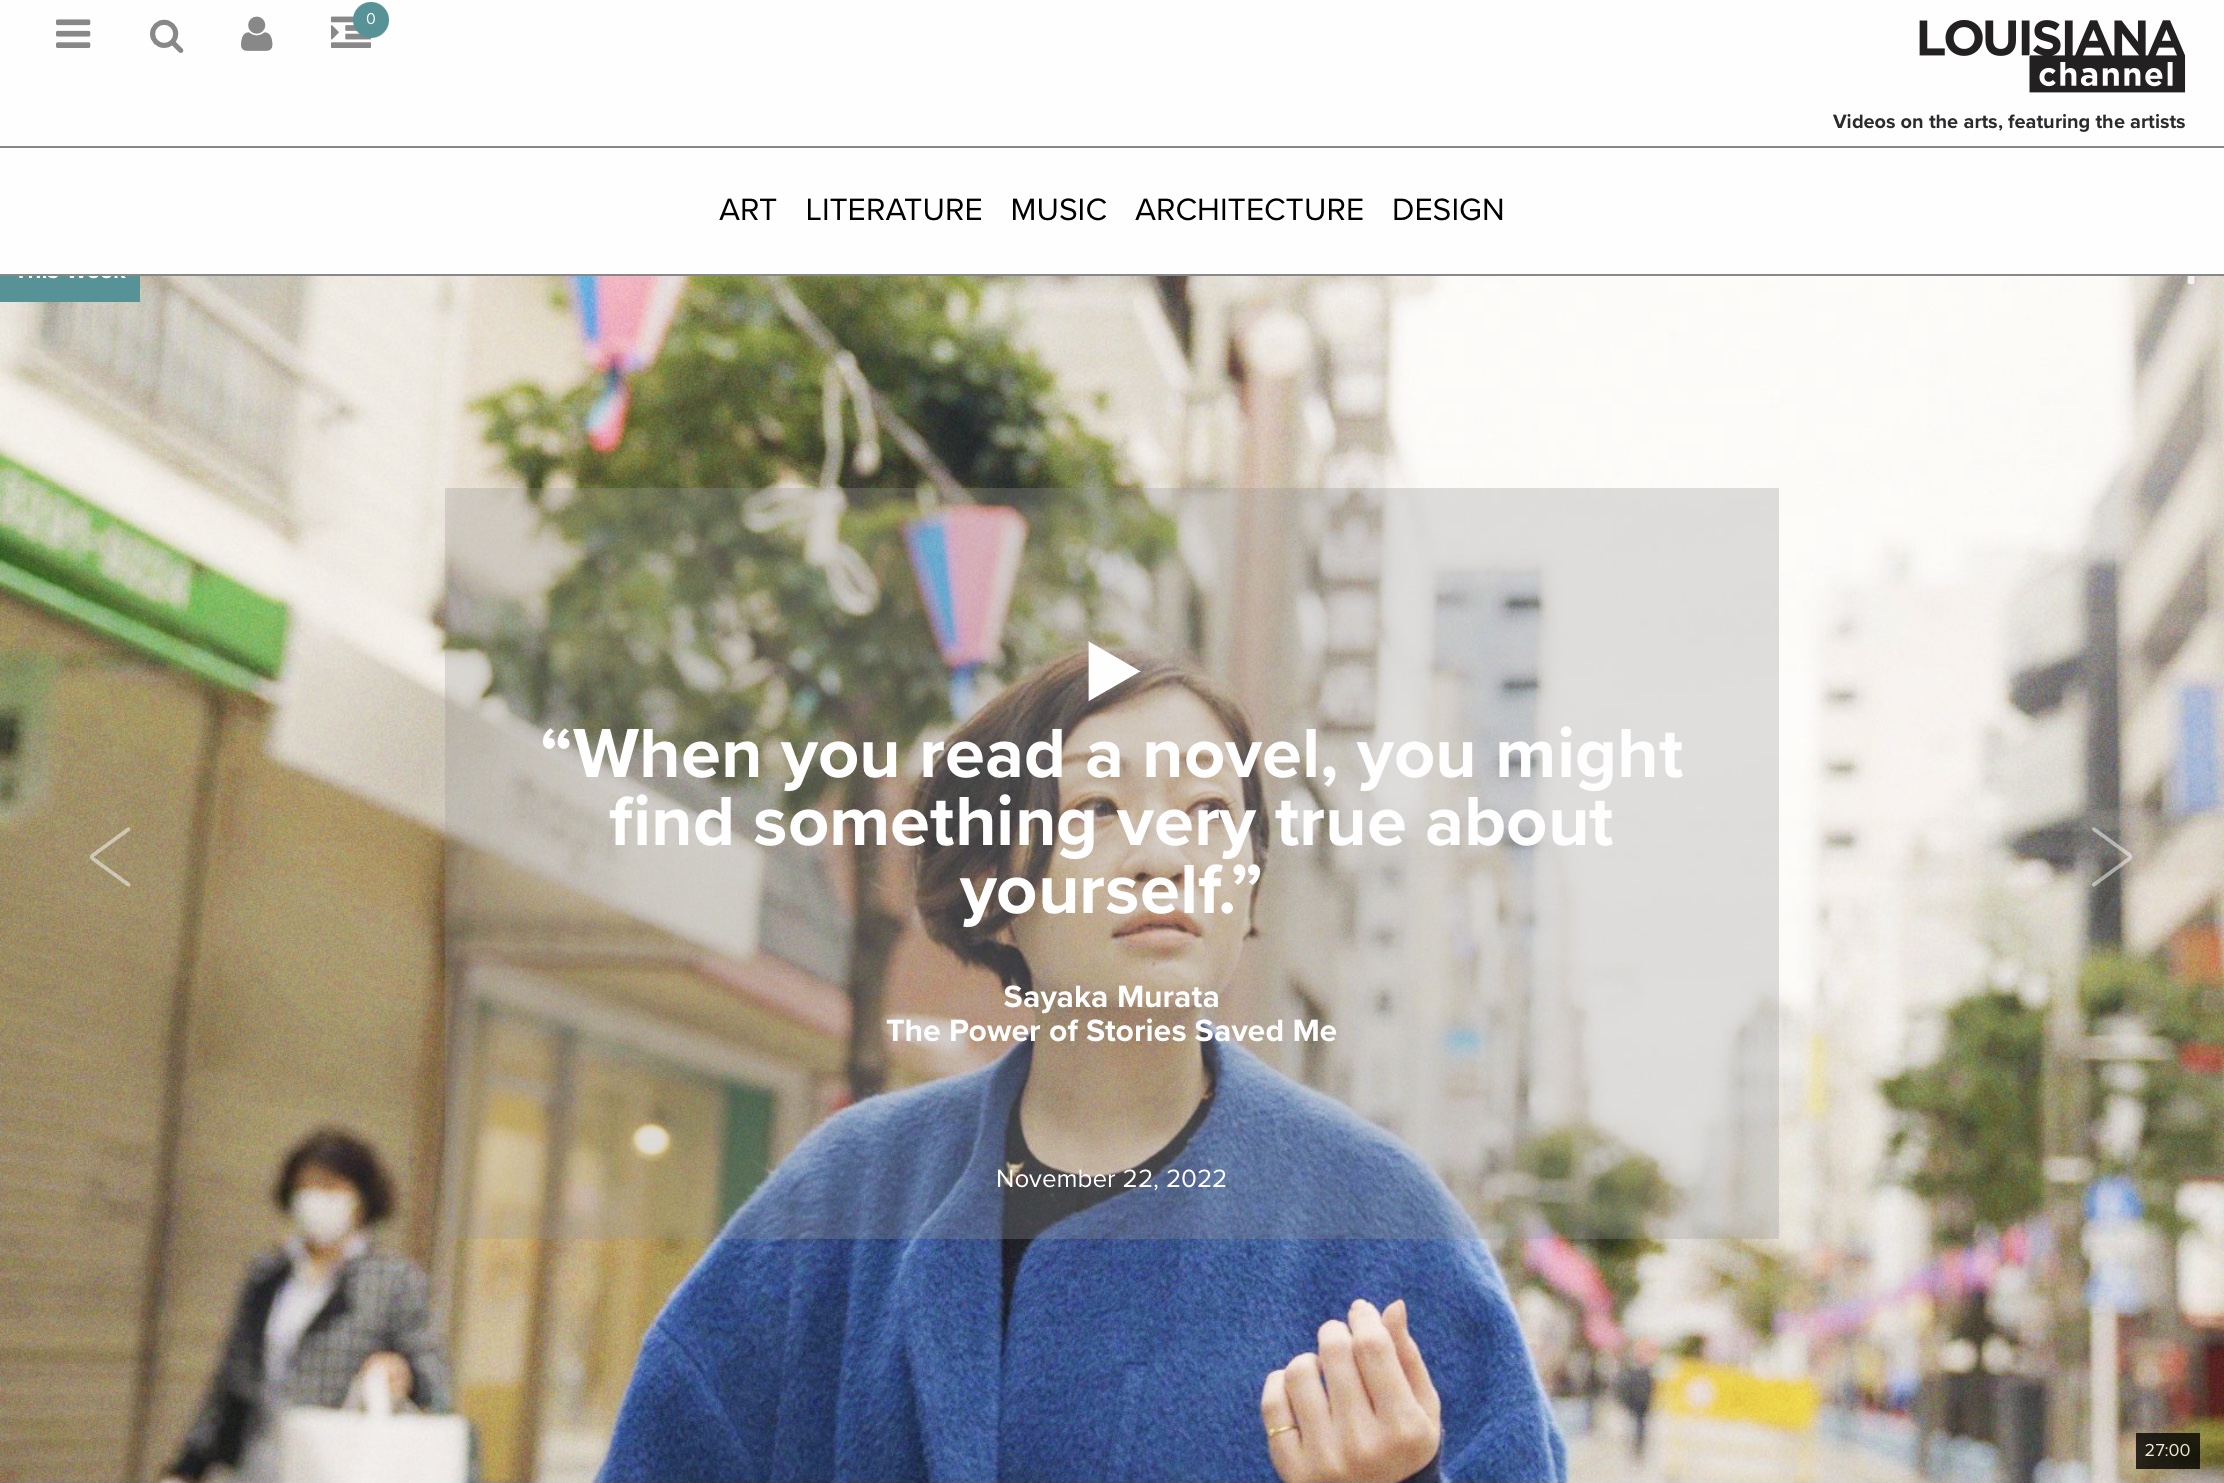Open the user account icon
The height and width of the screenshot is (1483, 2224).
(257, 35)
